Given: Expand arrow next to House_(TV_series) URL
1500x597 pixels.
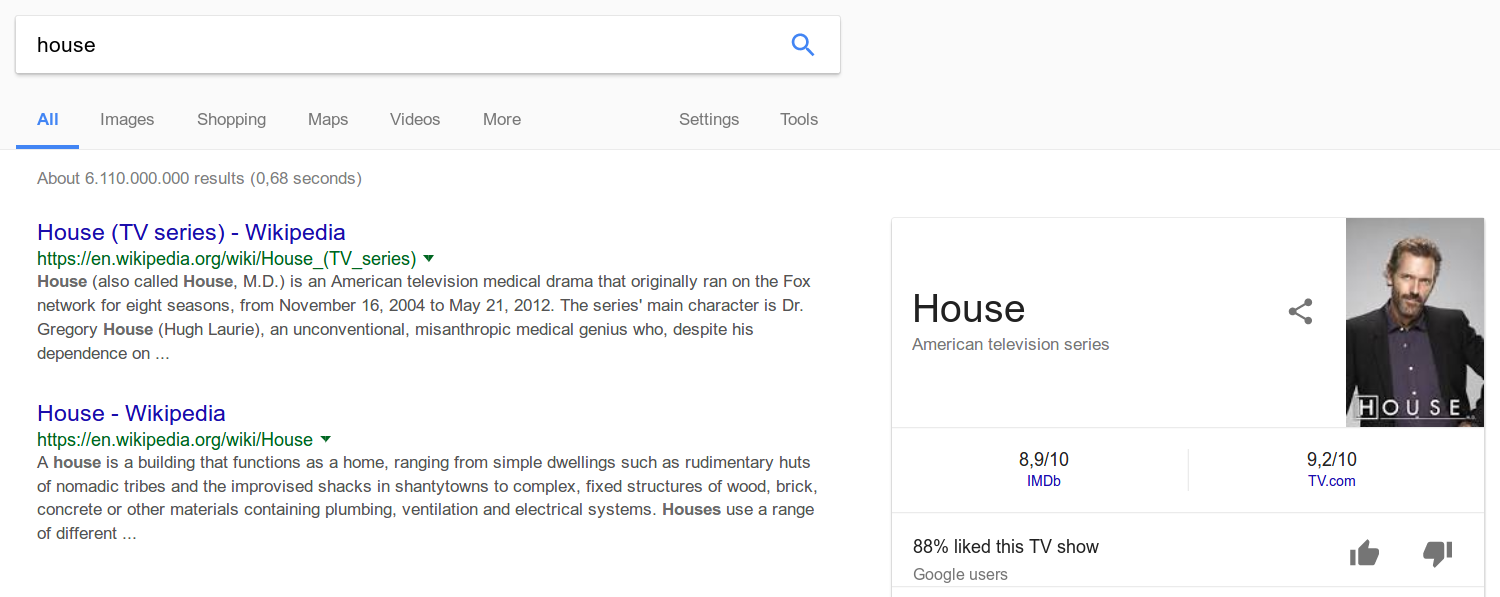Looking at the screenshot, I should [429, 258].
